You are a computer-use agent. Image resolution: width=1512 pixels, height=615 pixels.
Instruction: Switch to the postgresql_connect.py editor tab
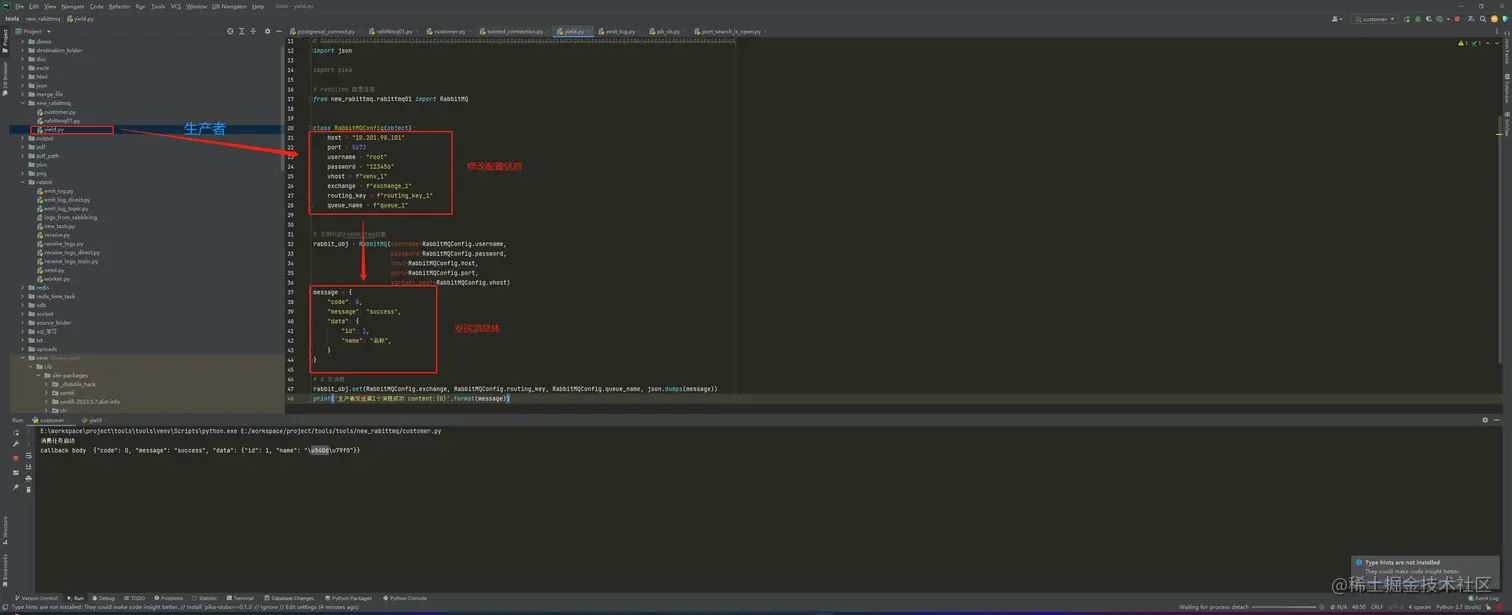click(325, 31)
